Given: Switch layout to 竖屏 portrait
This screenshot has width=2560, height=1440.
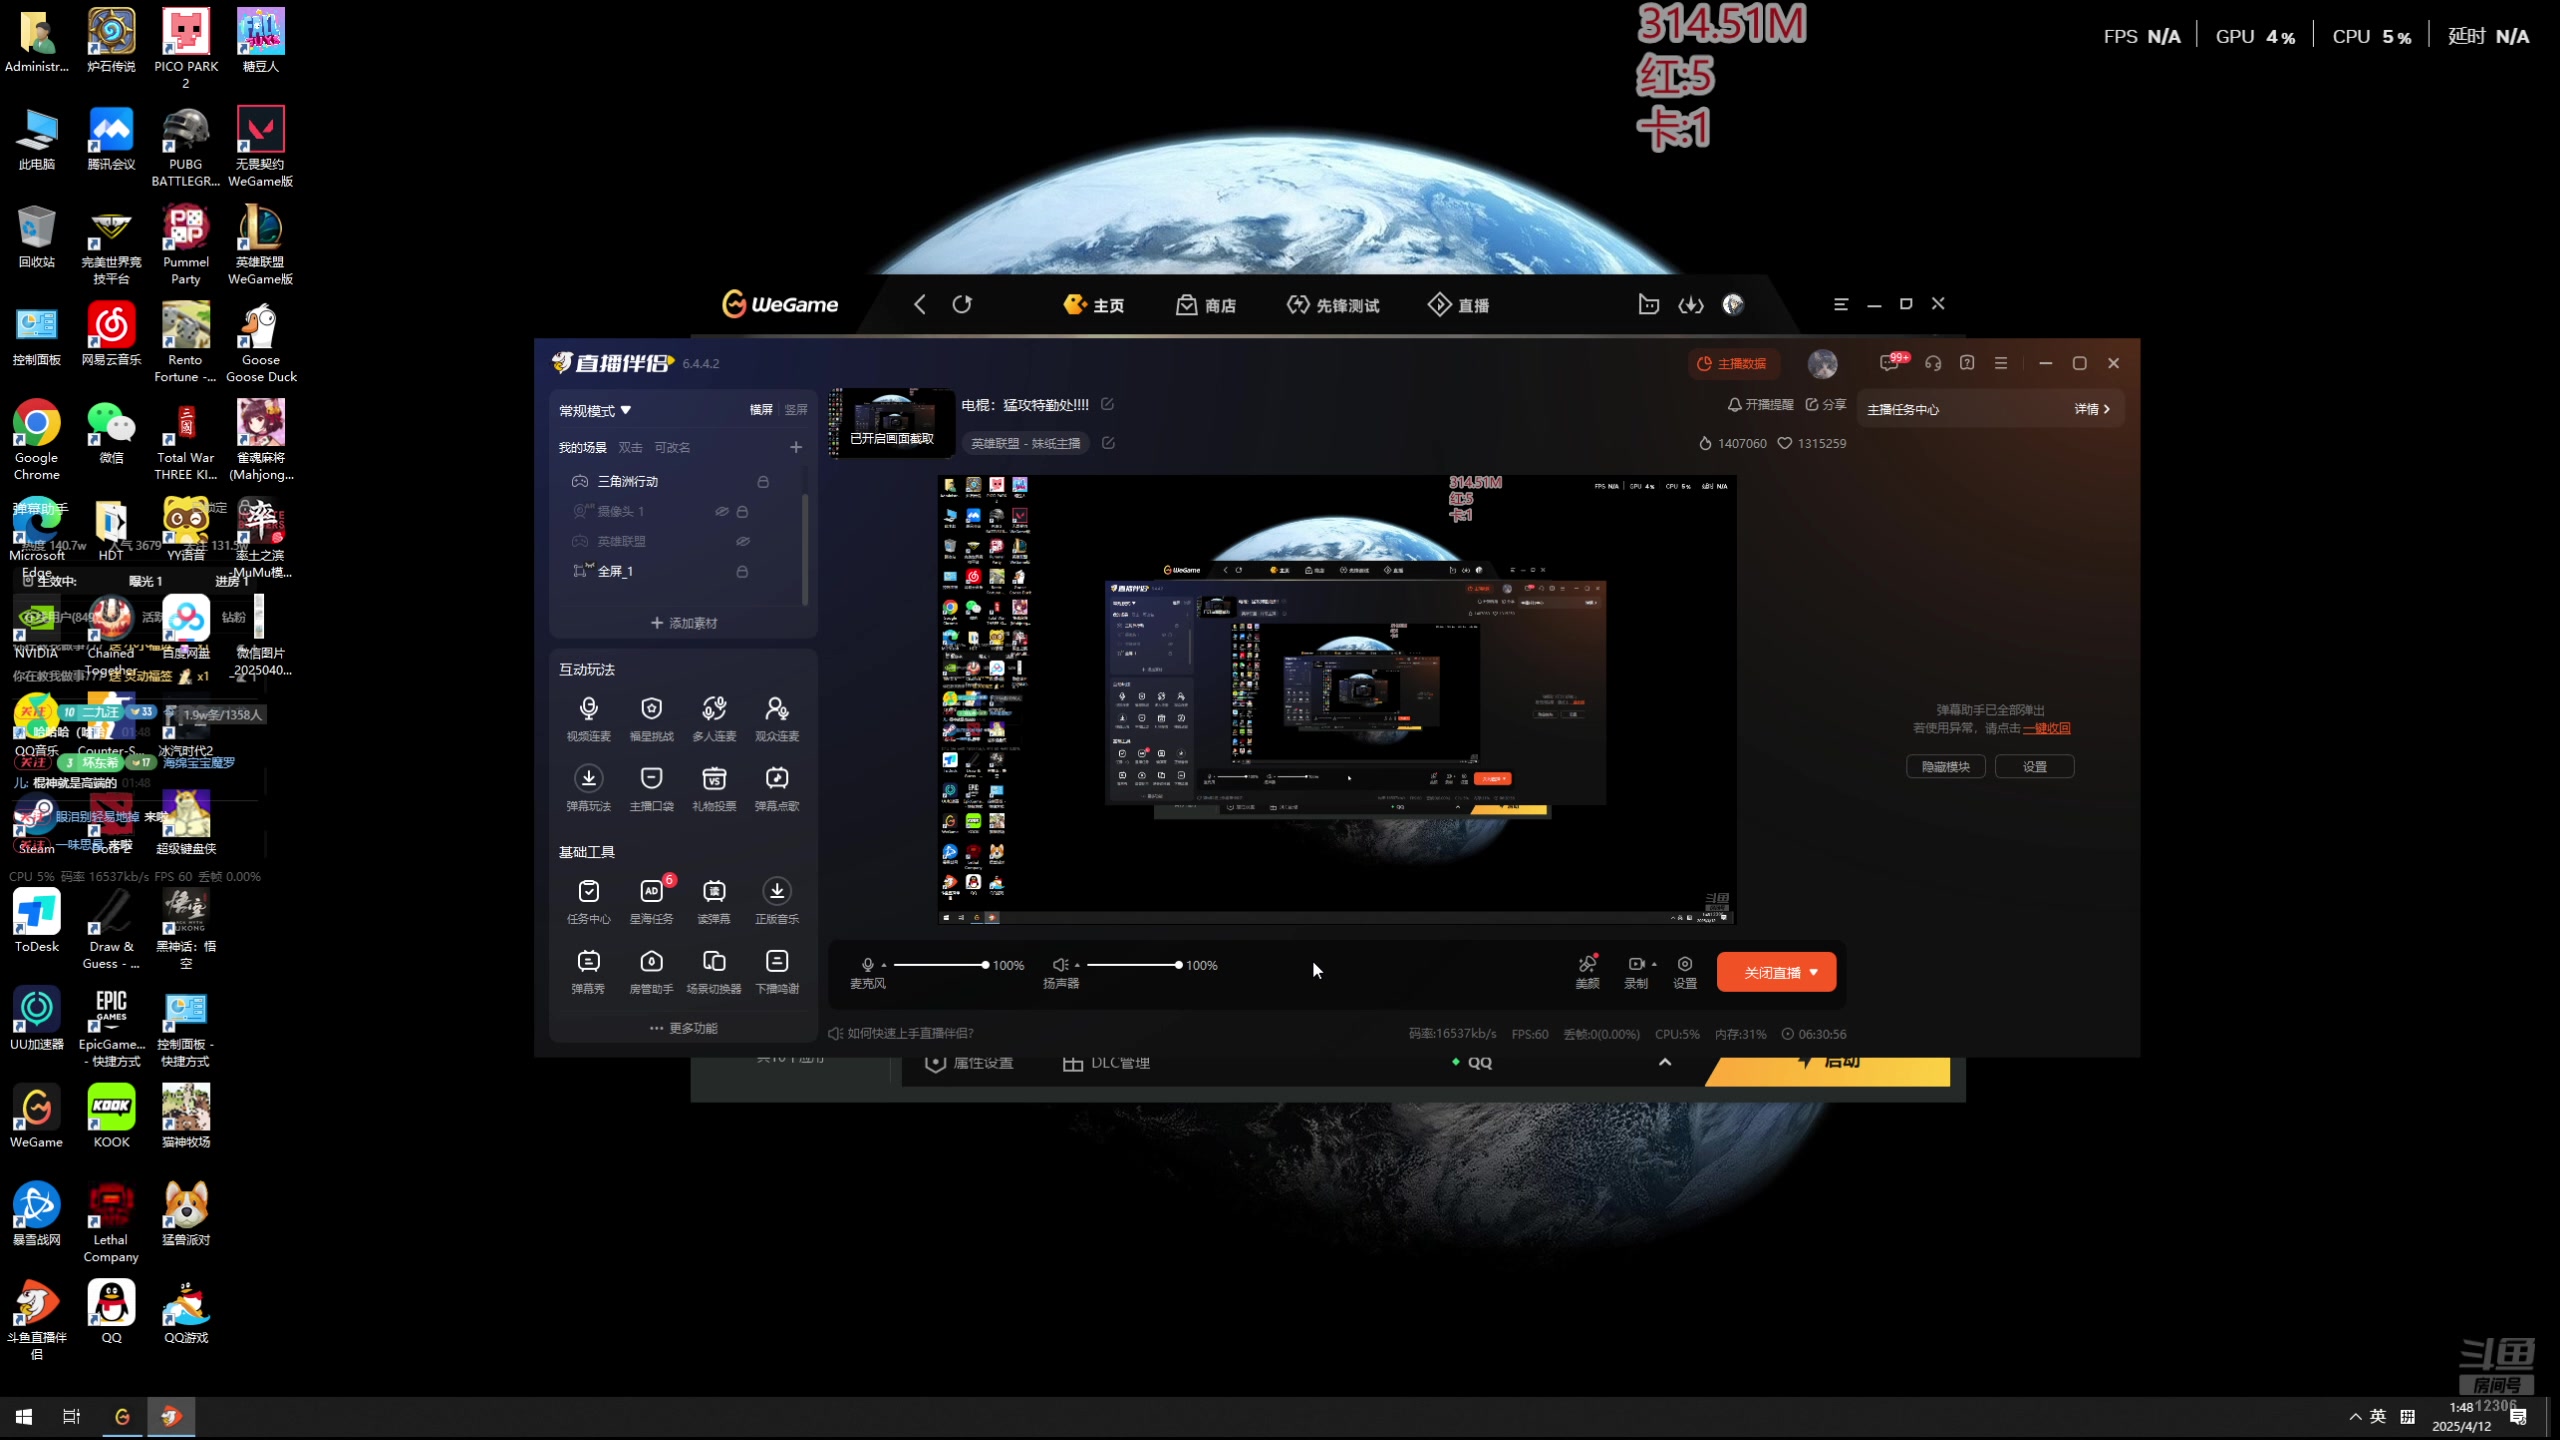Looking at the screenshot, I should tap(796, 410).
